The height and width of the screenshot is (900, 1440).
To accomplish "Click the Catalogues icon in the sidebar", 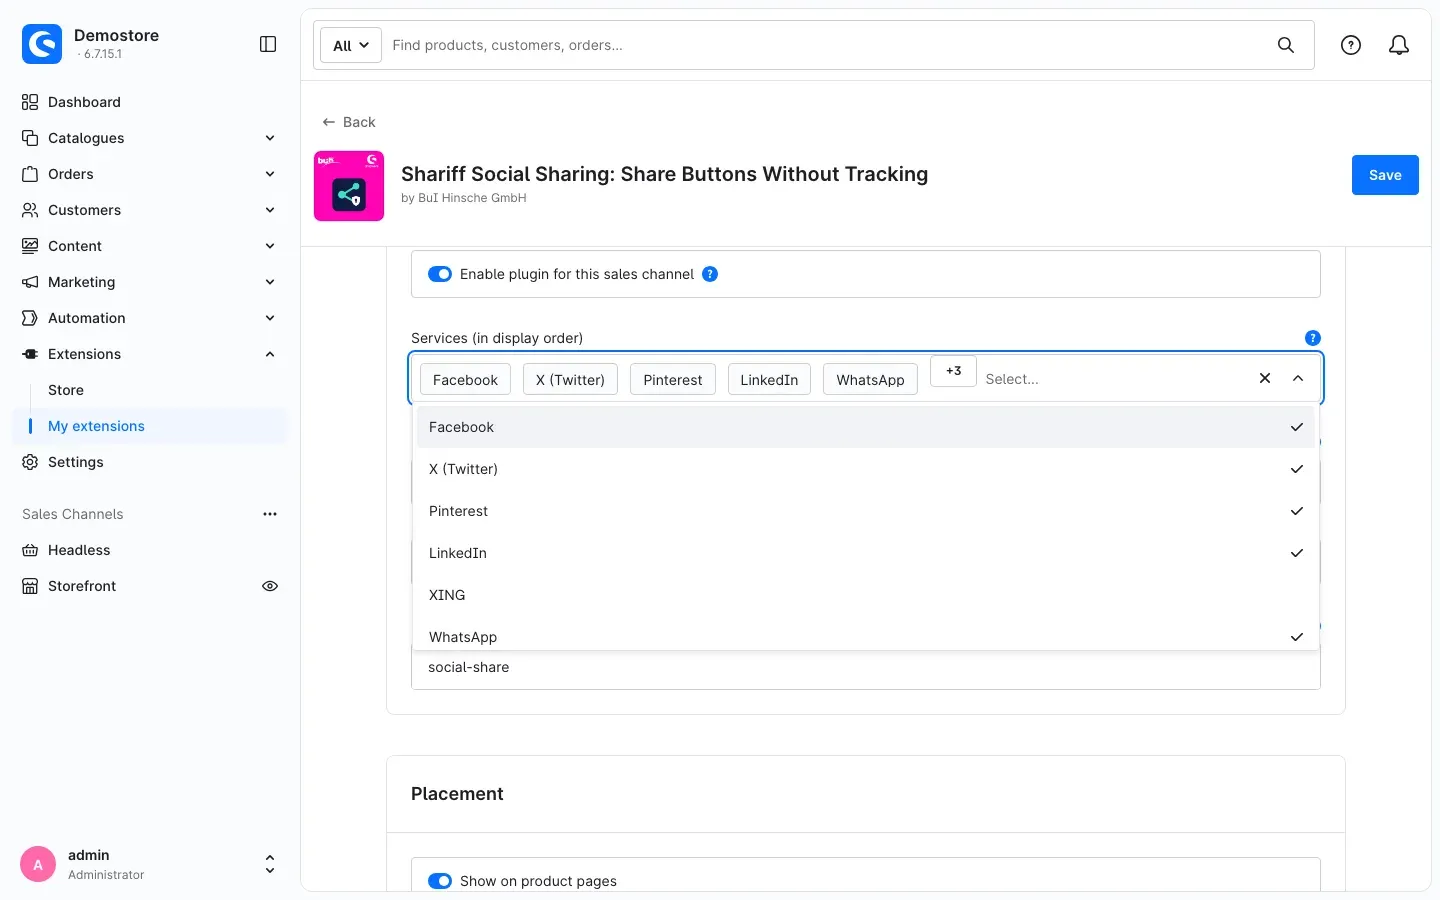I will [x=30, y=138].
